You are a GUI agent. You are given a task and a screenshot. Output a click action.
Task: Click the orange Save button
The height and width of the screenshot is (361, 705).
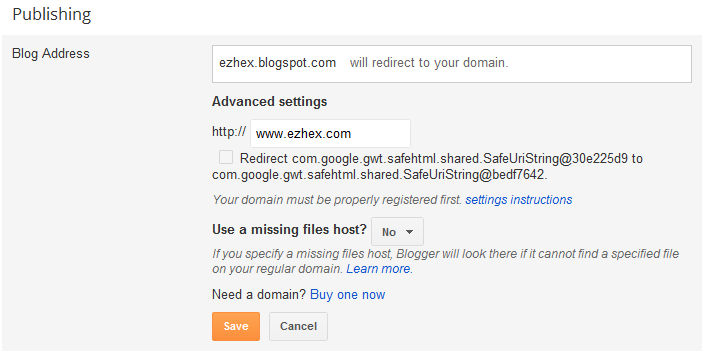(236, 326)
